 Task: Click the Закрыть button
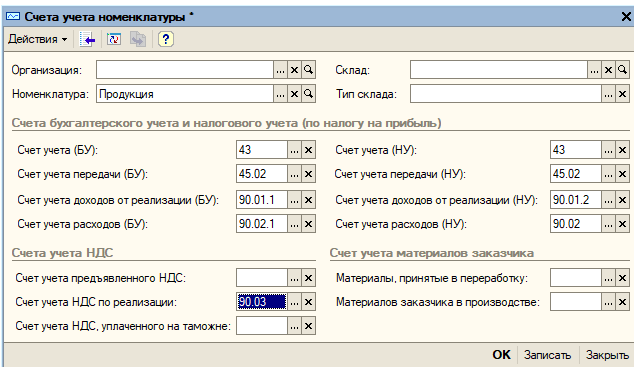[607, 355]
